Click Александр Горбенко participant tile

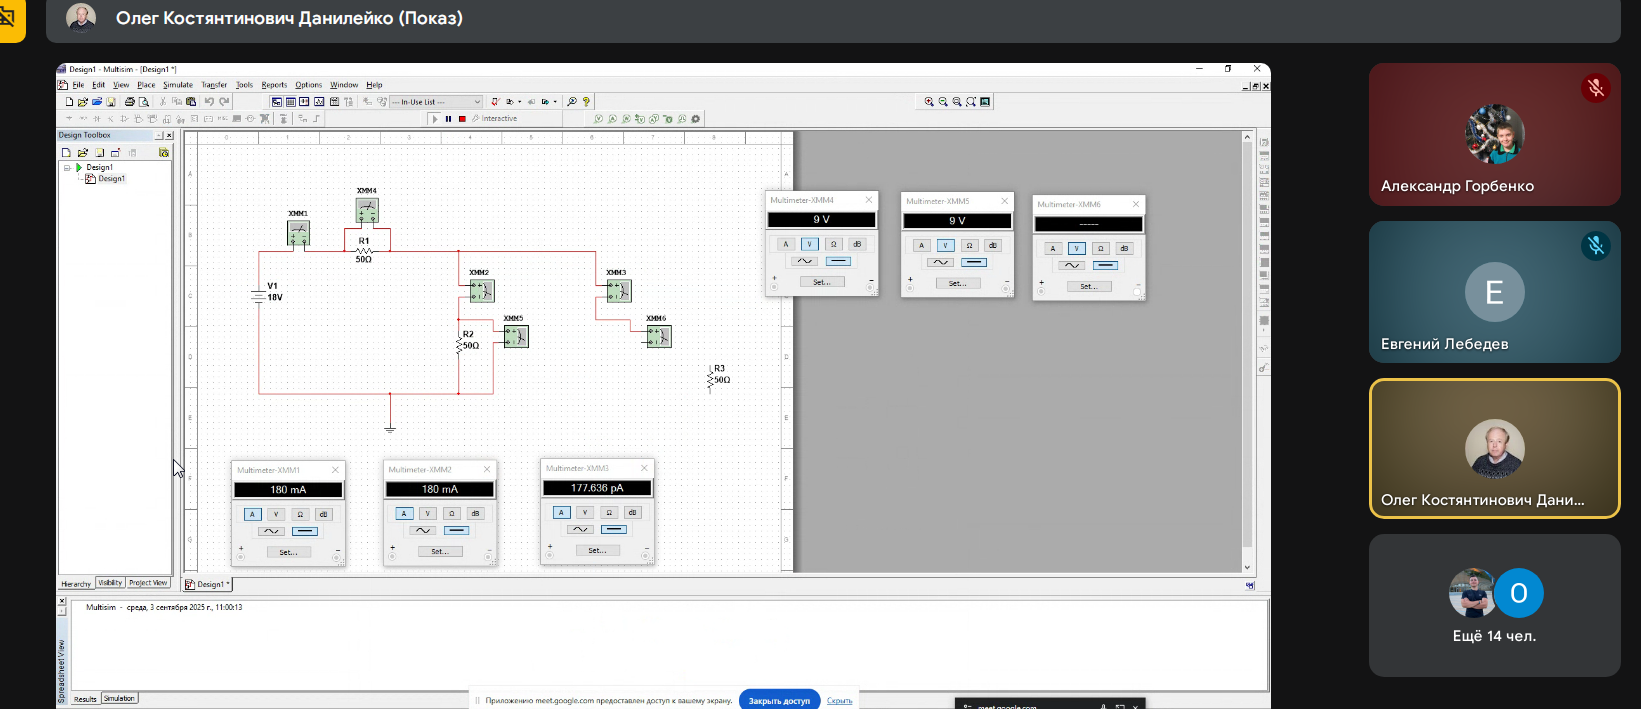point(1494,135)
